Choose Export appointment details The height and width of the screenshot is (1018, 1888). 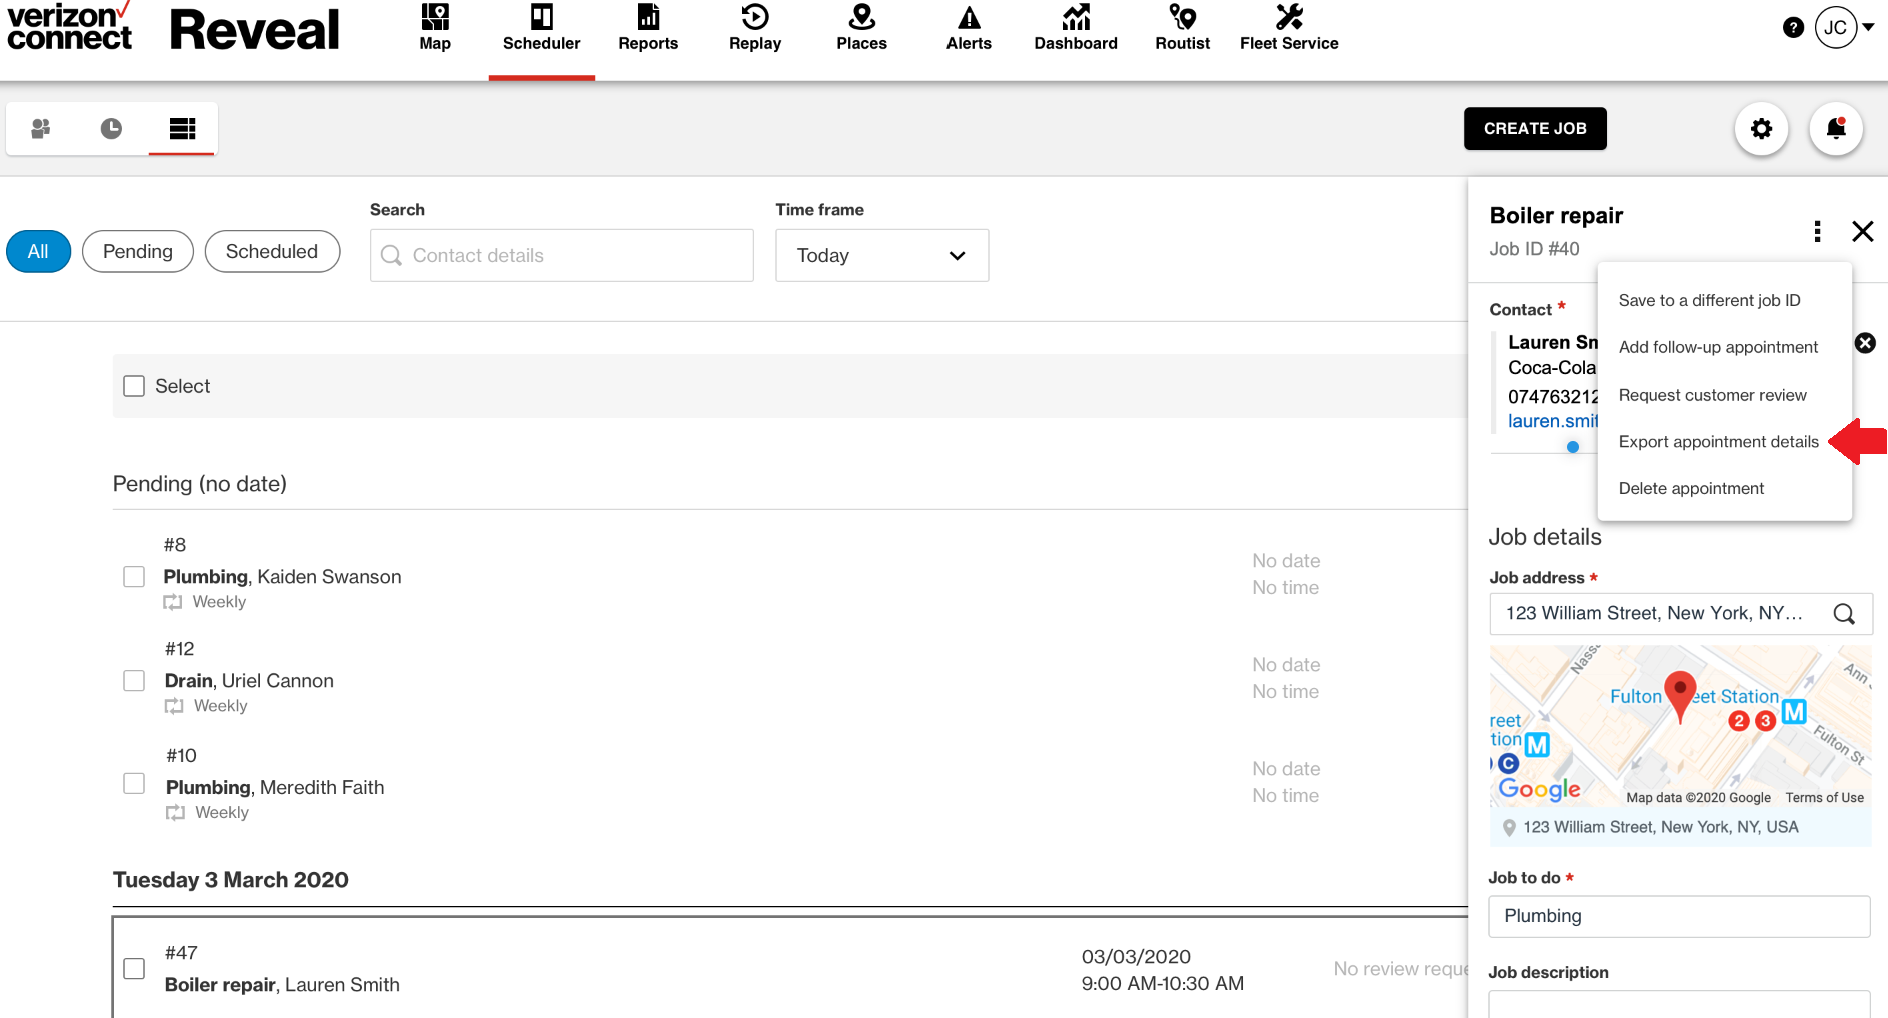pos(1718,442)
